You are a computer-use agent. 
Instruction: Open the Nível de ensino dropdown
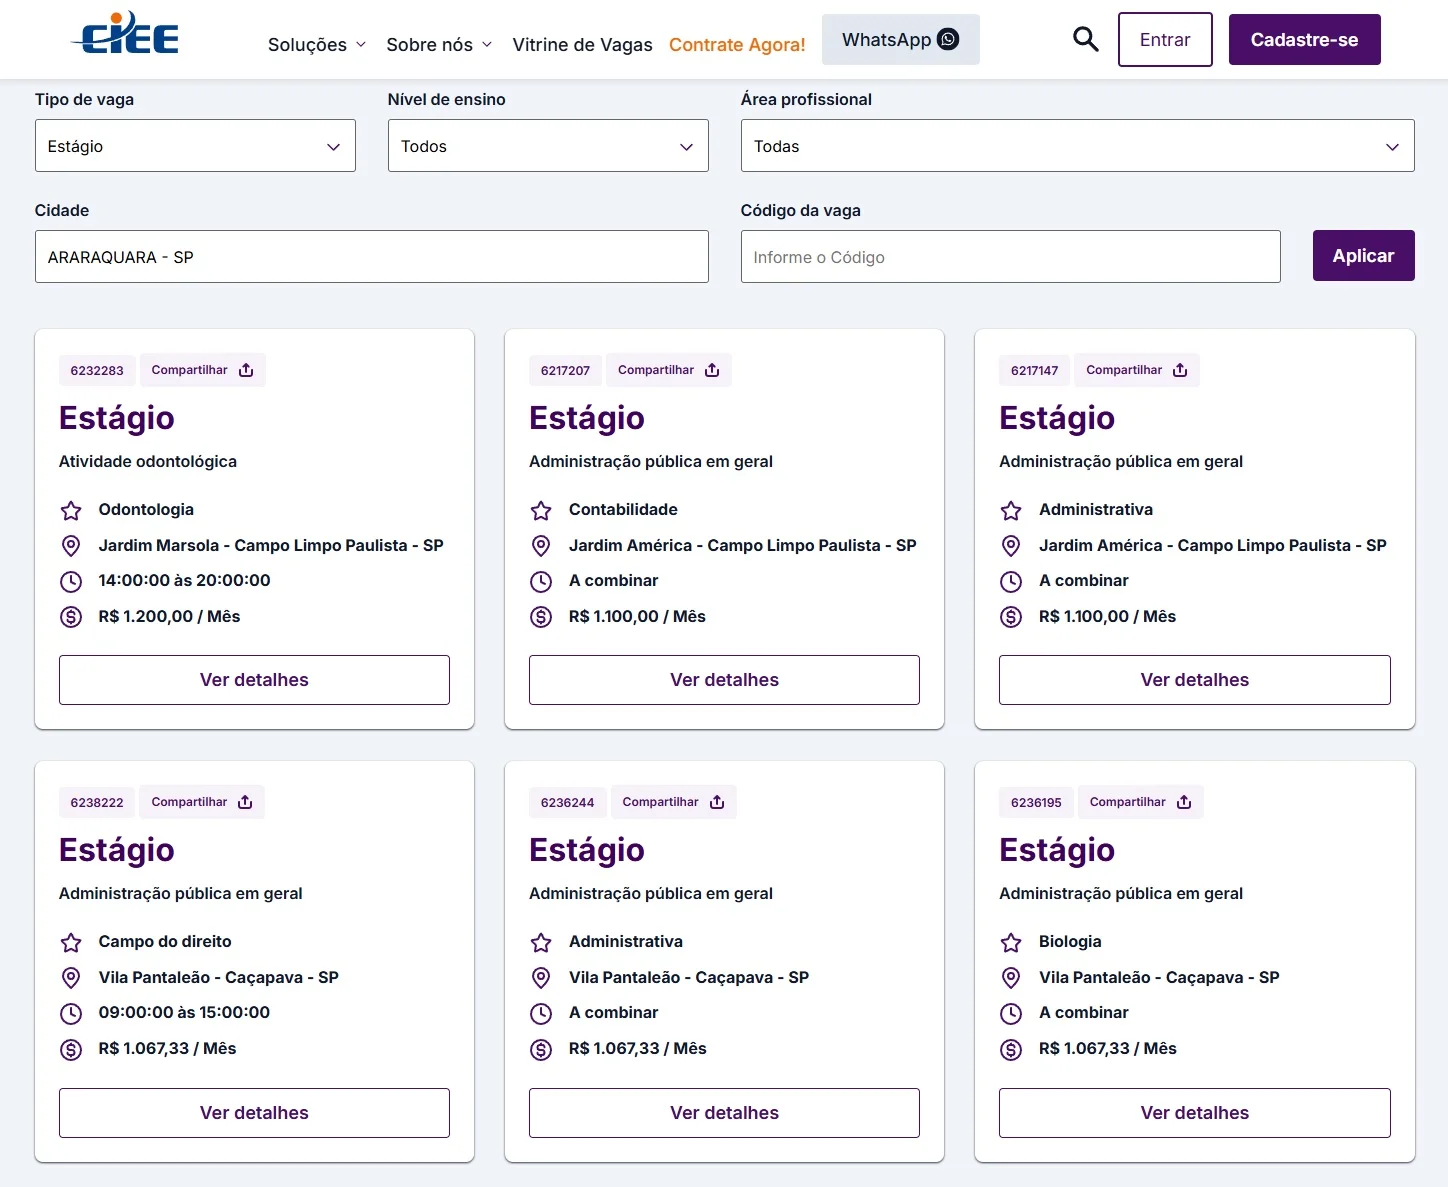pyautogui.click(x=548, y=146)
